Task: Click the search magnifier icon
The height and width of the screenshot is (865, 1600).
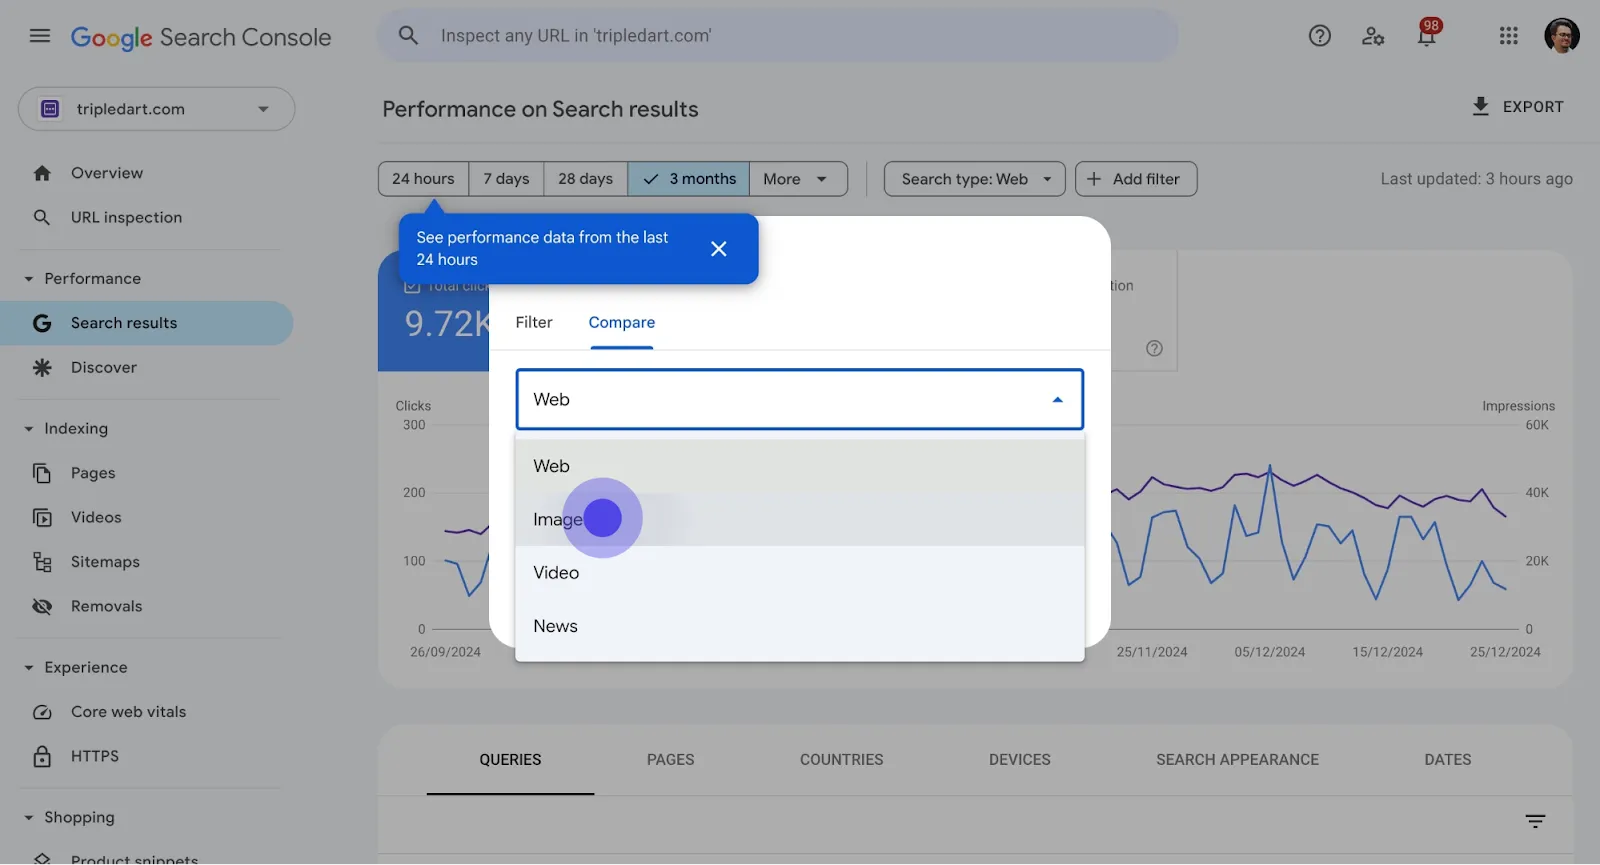Action: 408,35
